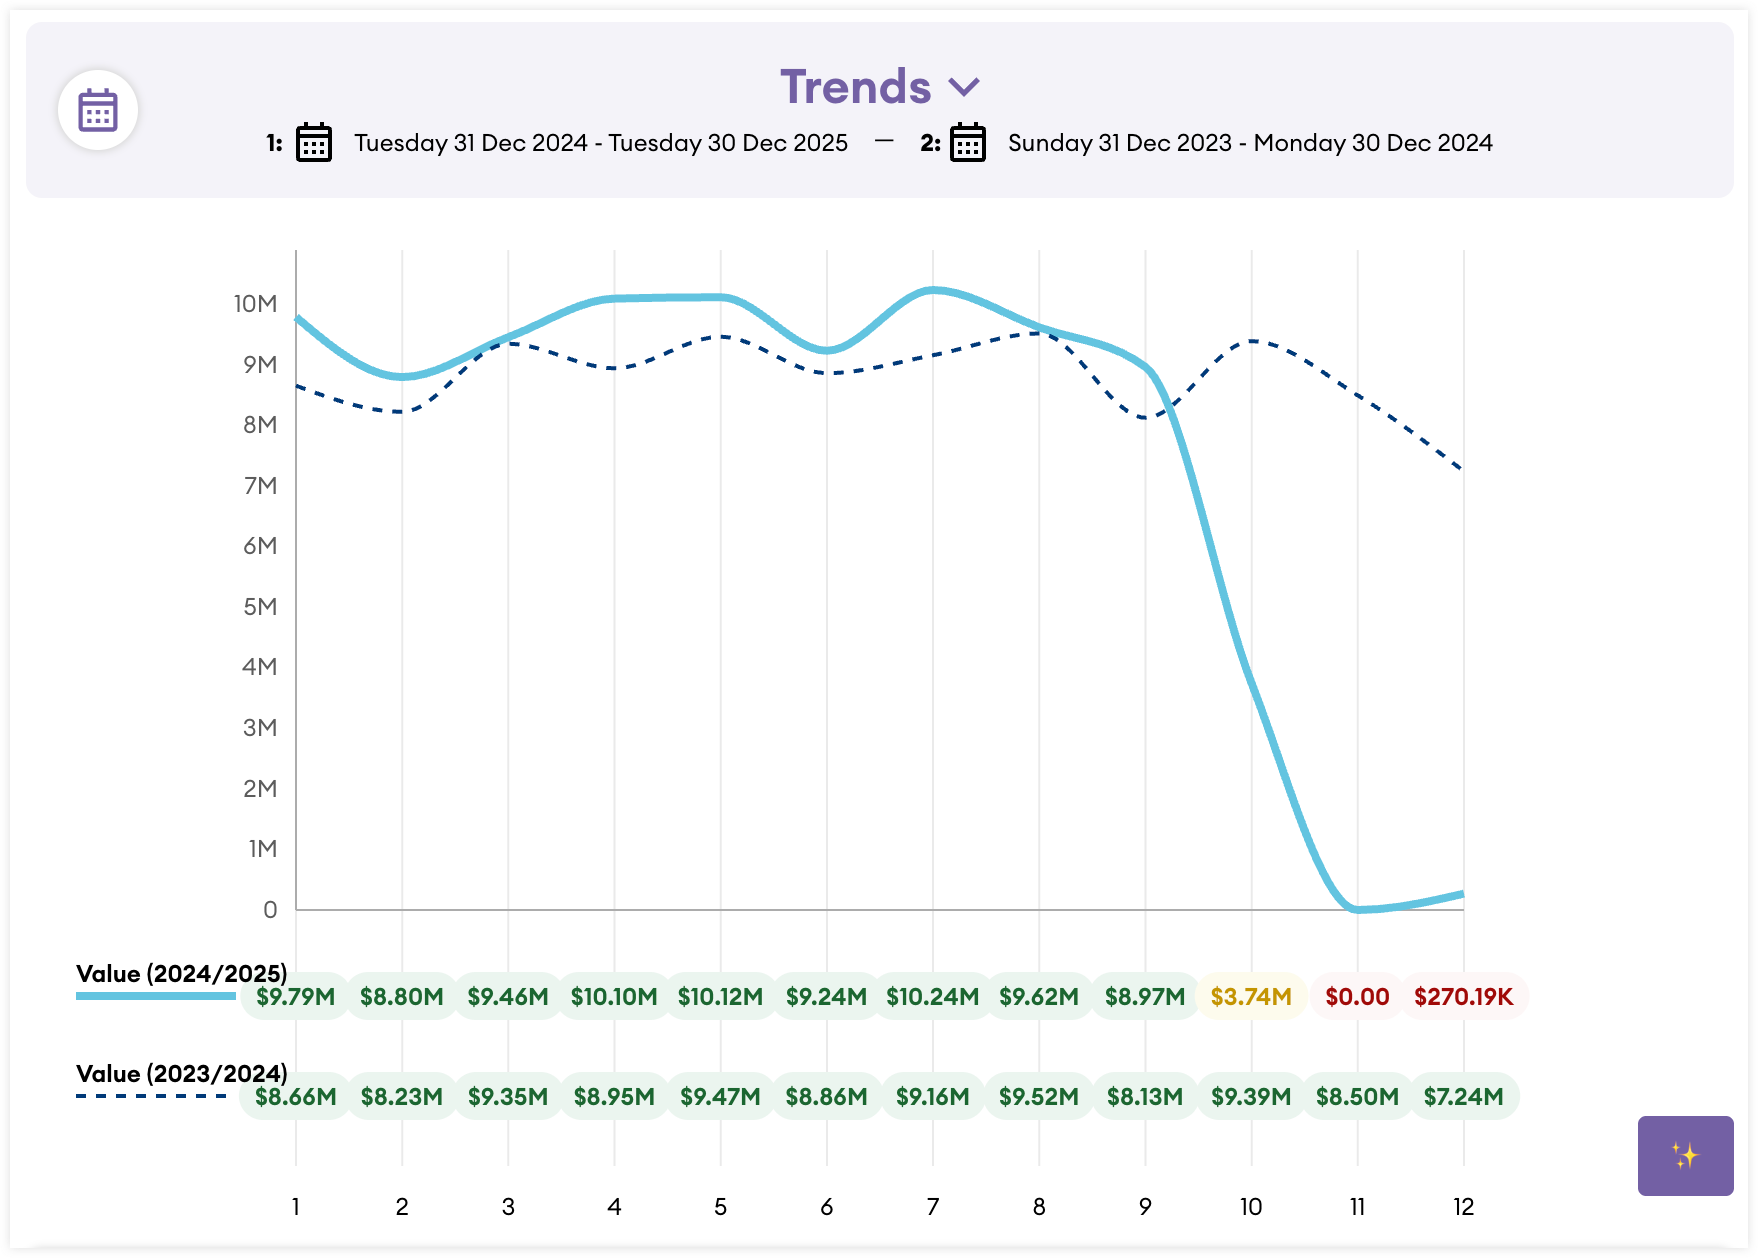
Task: Click the month 7 axis label
Action: (x=932, y=1207)
